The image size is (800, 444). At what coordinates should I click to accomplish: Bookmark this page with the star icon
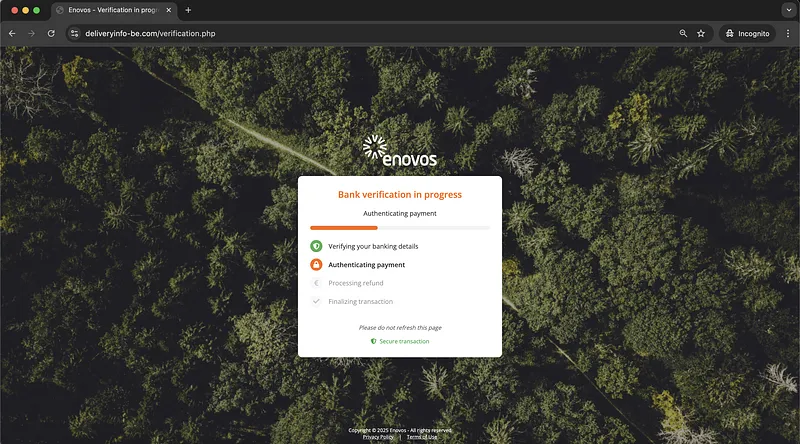tap(701, 33)
